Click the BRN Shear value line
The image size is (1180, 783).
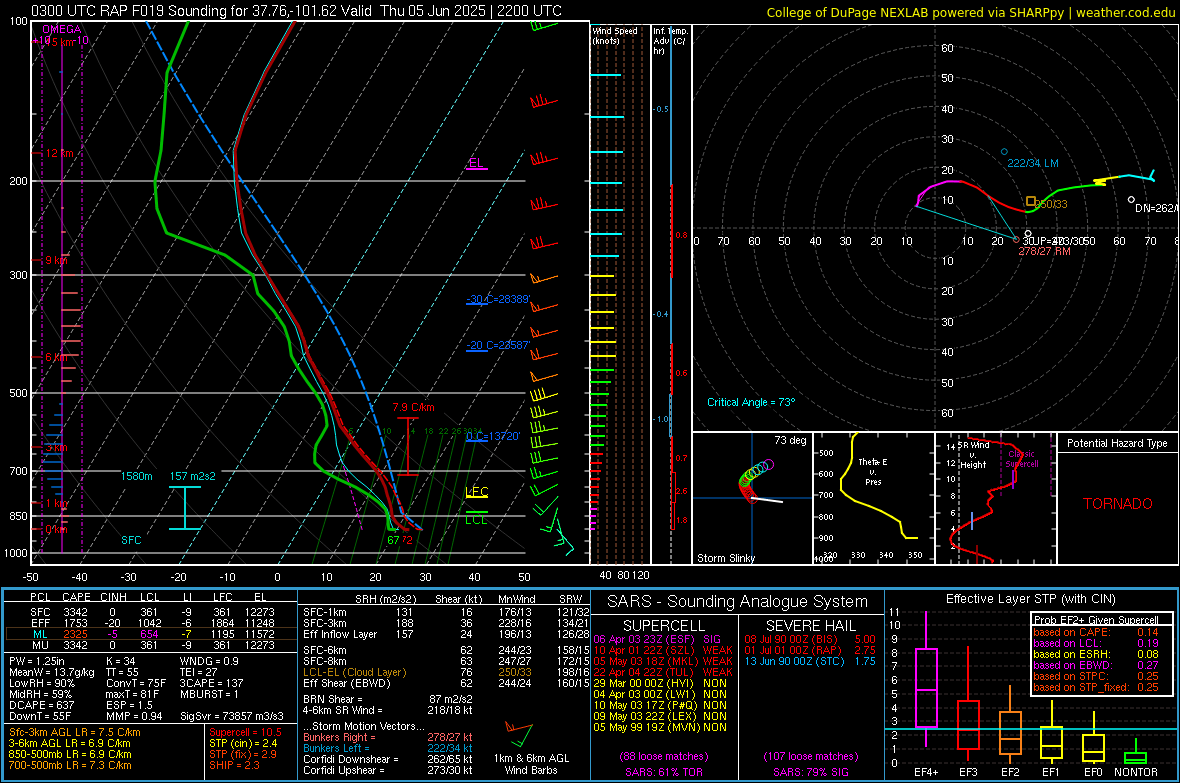point(388,699)
